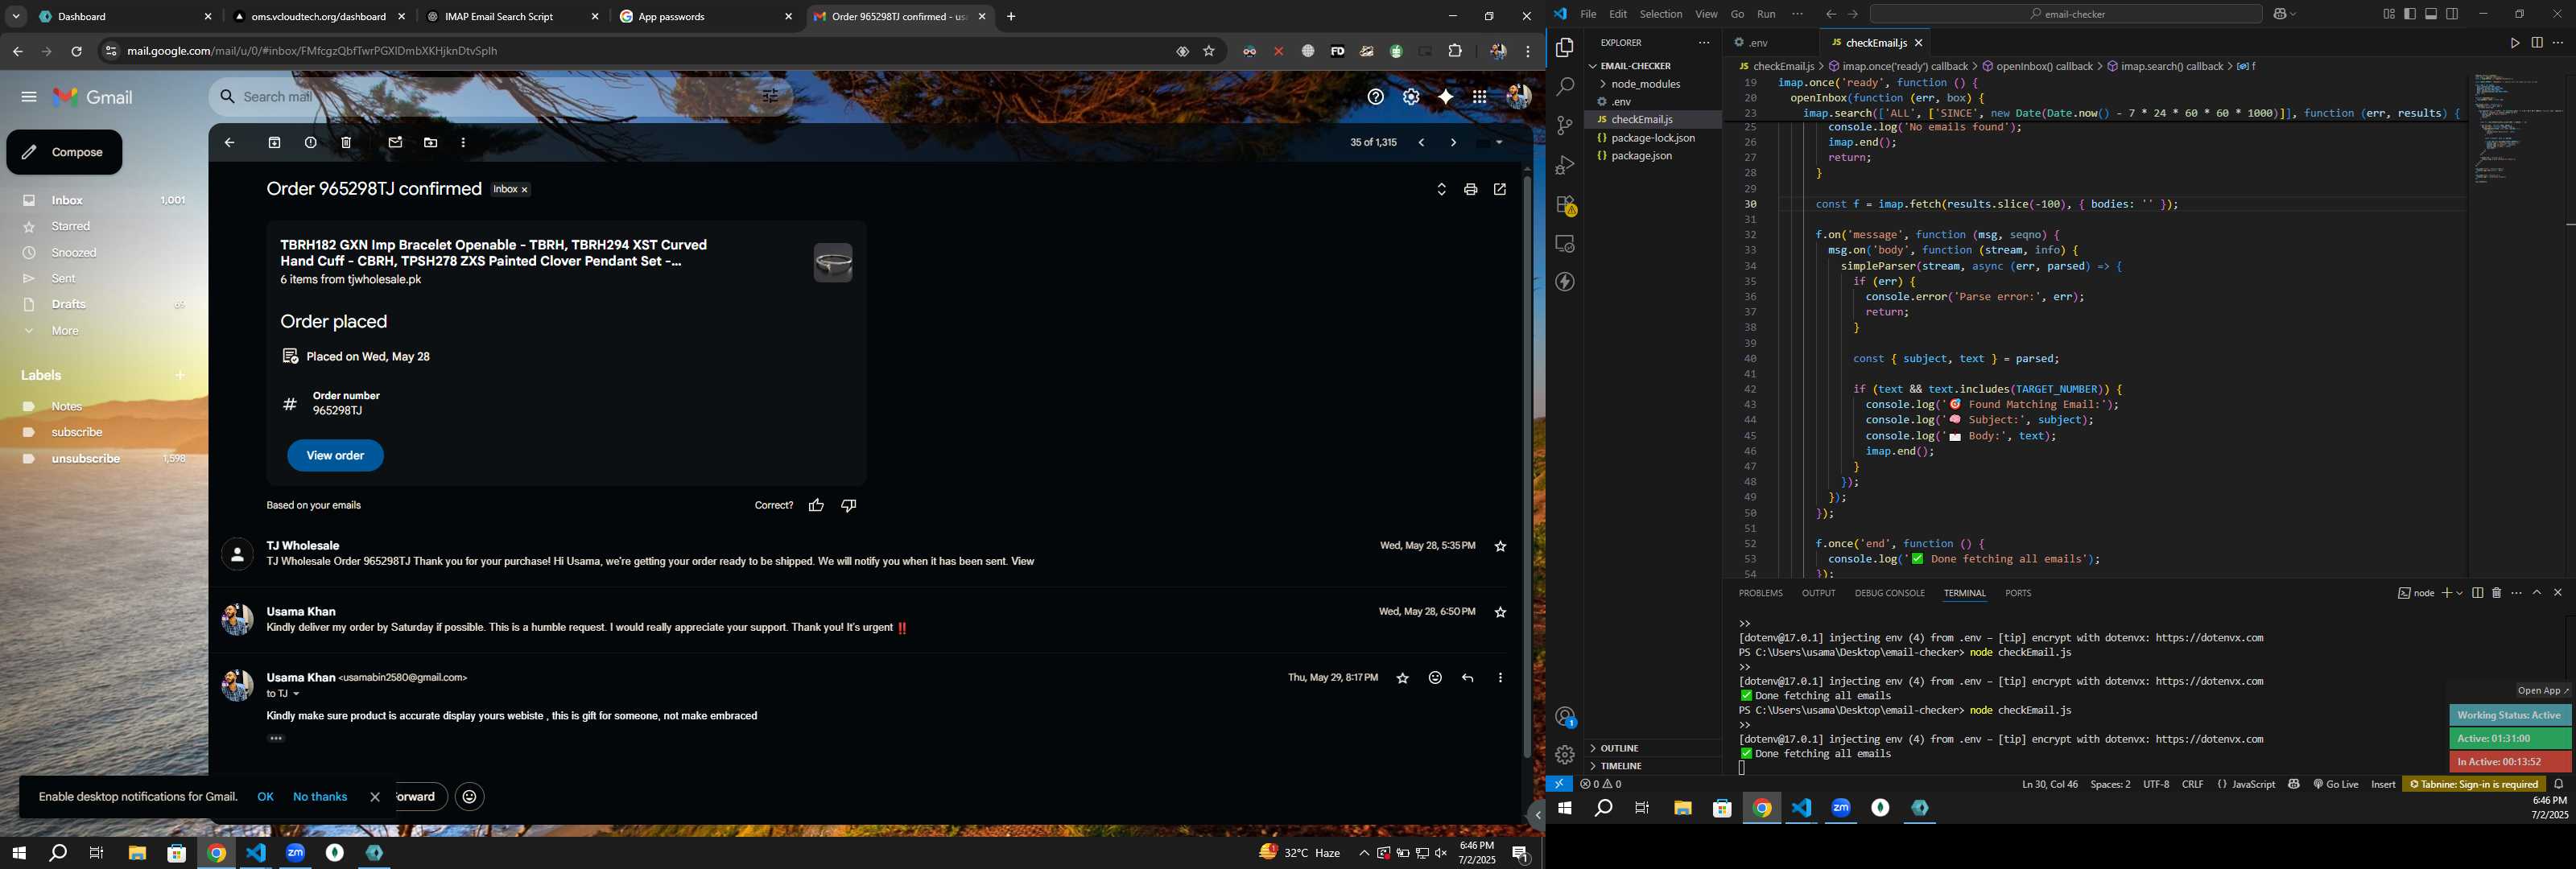Star the TJ Wholesale message

click(1500, 547)
